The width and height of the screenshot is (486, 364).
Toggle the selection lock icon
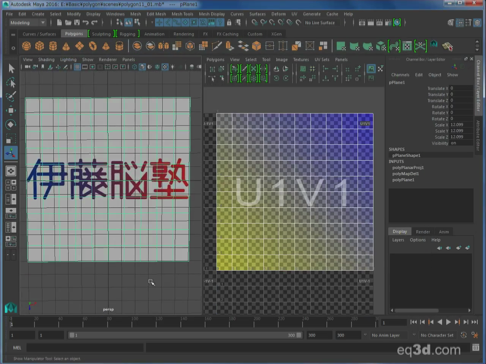pyautogui.click(x=229, y=23)
